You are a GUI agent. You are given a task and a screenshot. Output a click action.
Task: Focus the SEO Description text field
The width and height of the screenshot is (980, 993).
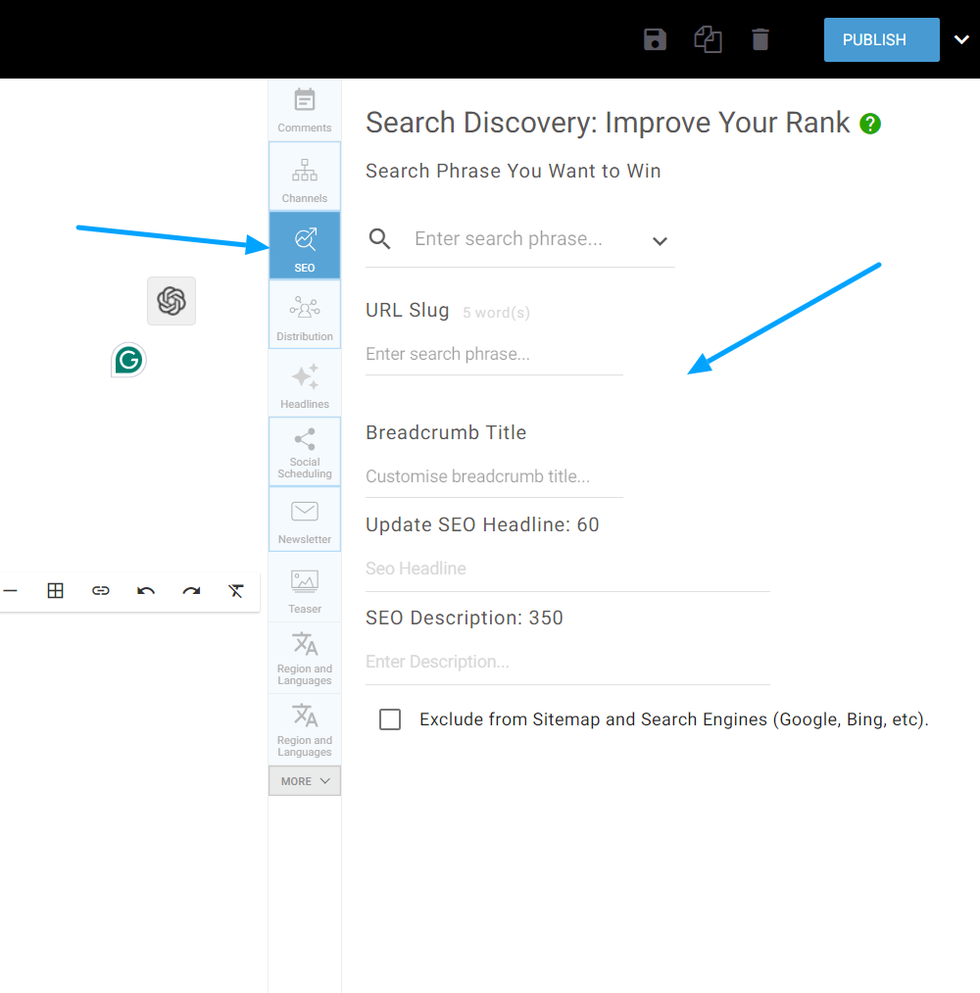567,662
